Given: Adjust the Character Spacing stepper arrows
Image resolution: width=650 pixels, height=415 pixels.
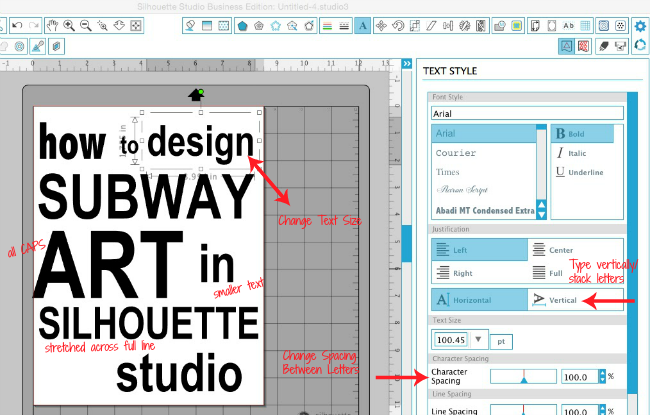Looking at the screenshot, I should click(x=602, y=376).
